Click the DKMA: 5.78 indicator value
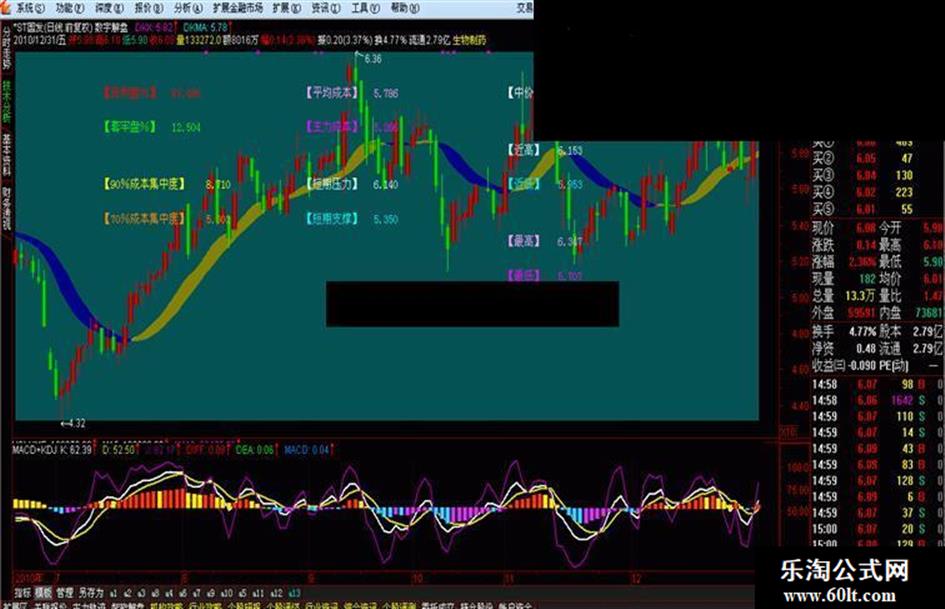The width and height of the screenshot is (945, 609). pos(206,28)
